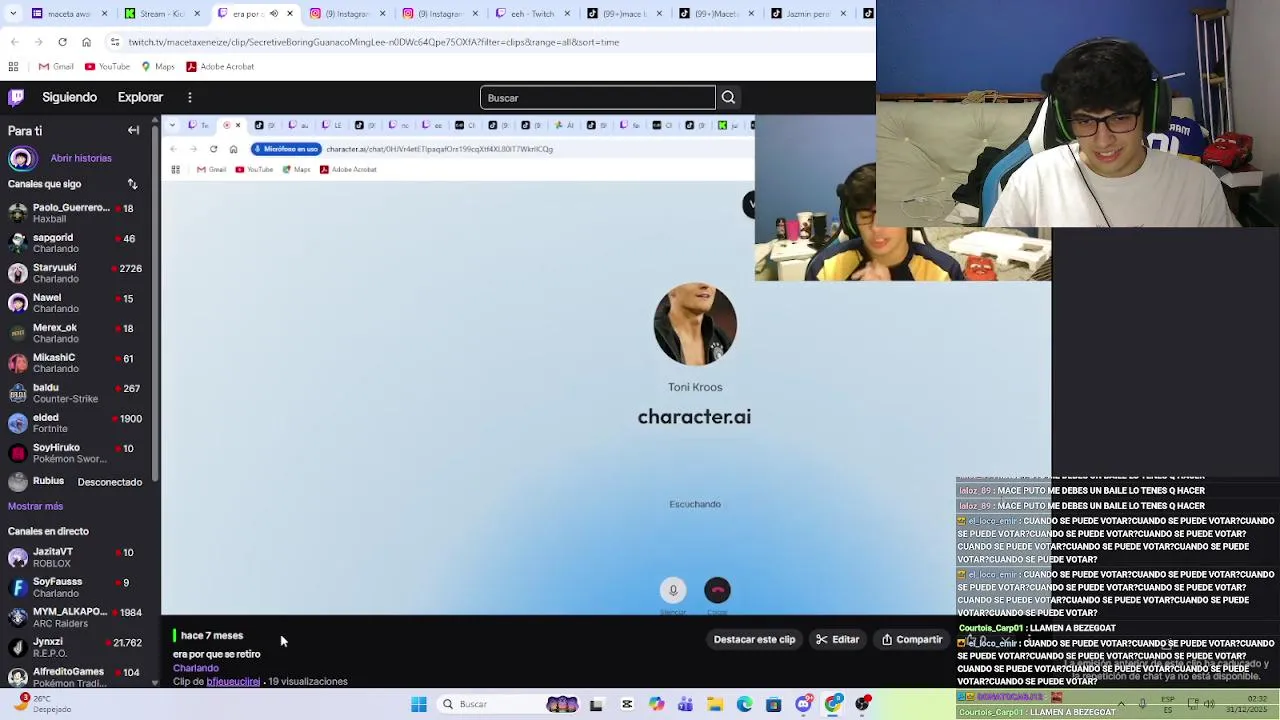The width and height of the screenshot is (1280, 720).
Task: Click the sort arrows for Canales que sigo
Action: [x=132, y=184]
